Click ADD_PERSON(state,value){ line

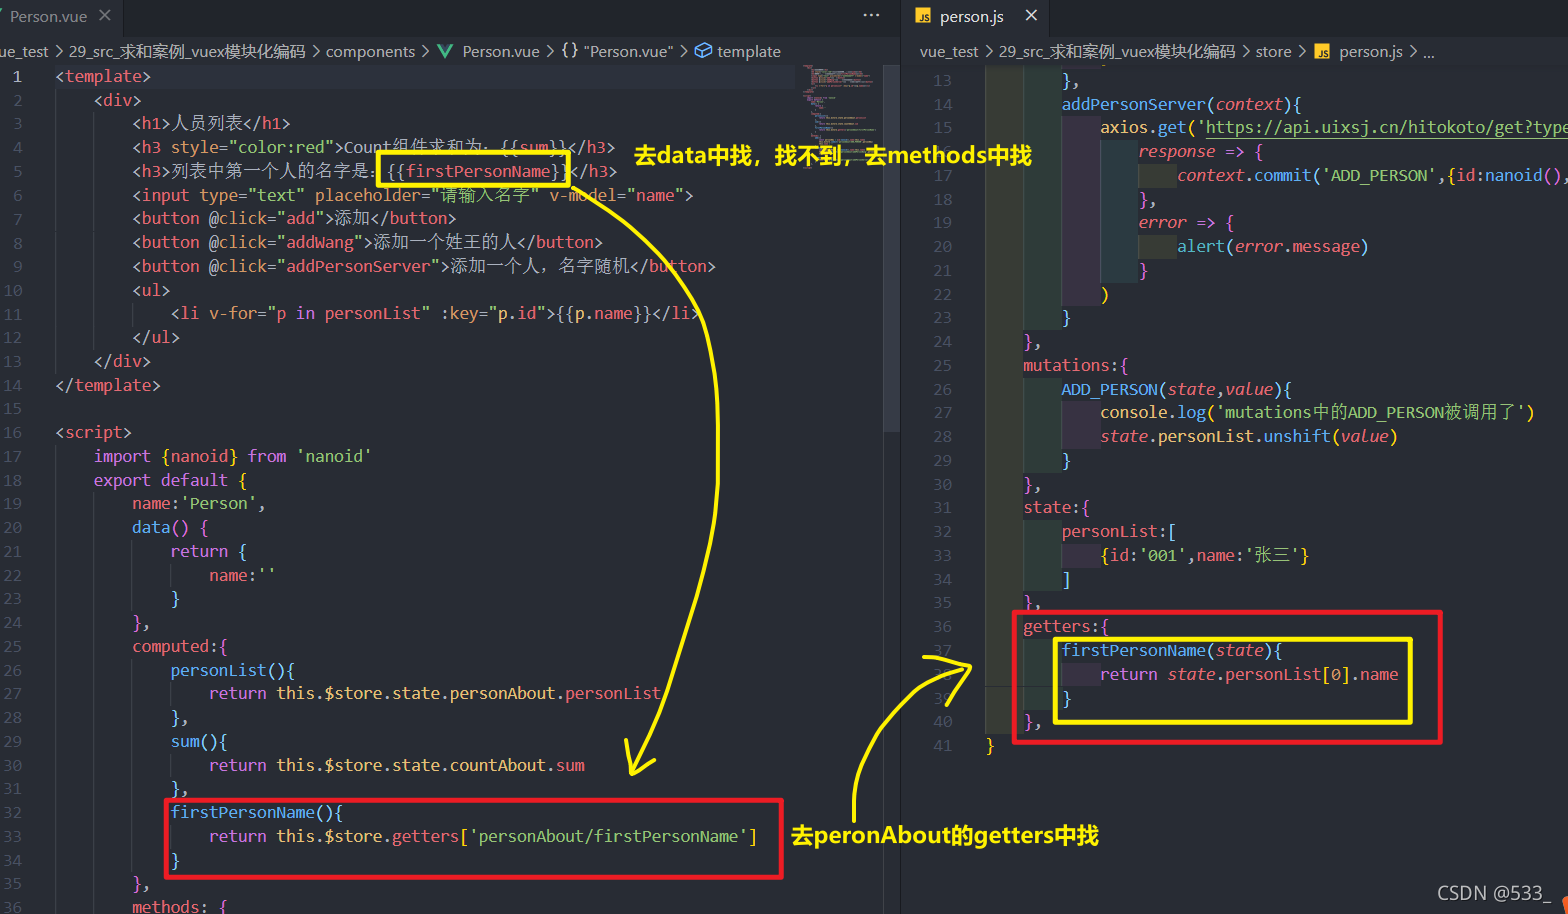click(1176, 389)
